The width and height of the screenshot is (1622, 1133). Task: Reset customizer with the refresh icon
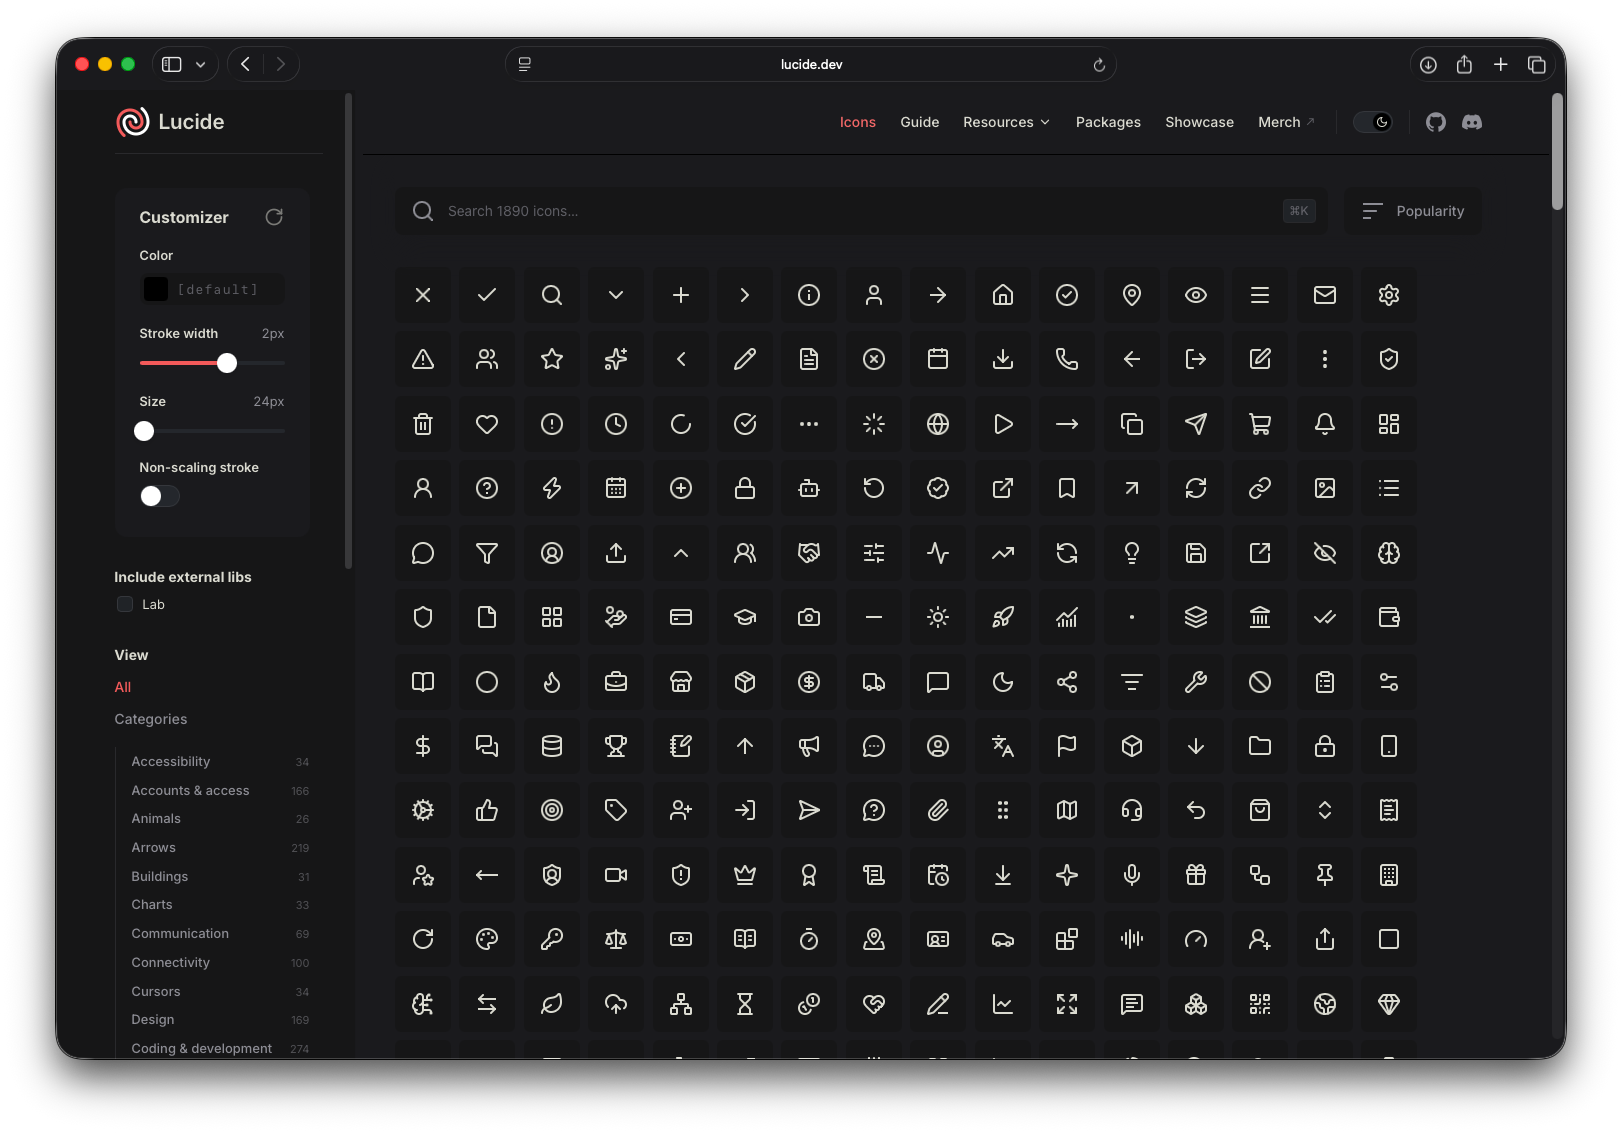pos(274,217)
